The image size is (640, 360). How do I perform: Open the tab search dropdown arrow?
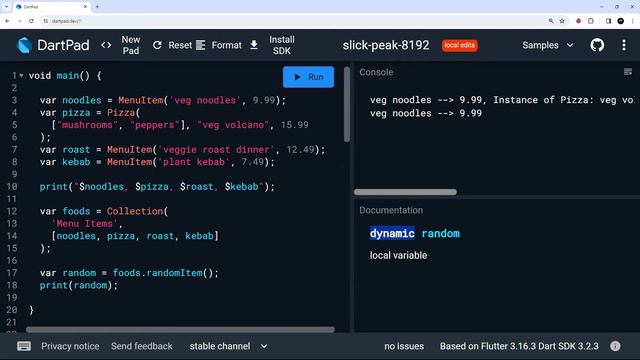click(6, 7)
